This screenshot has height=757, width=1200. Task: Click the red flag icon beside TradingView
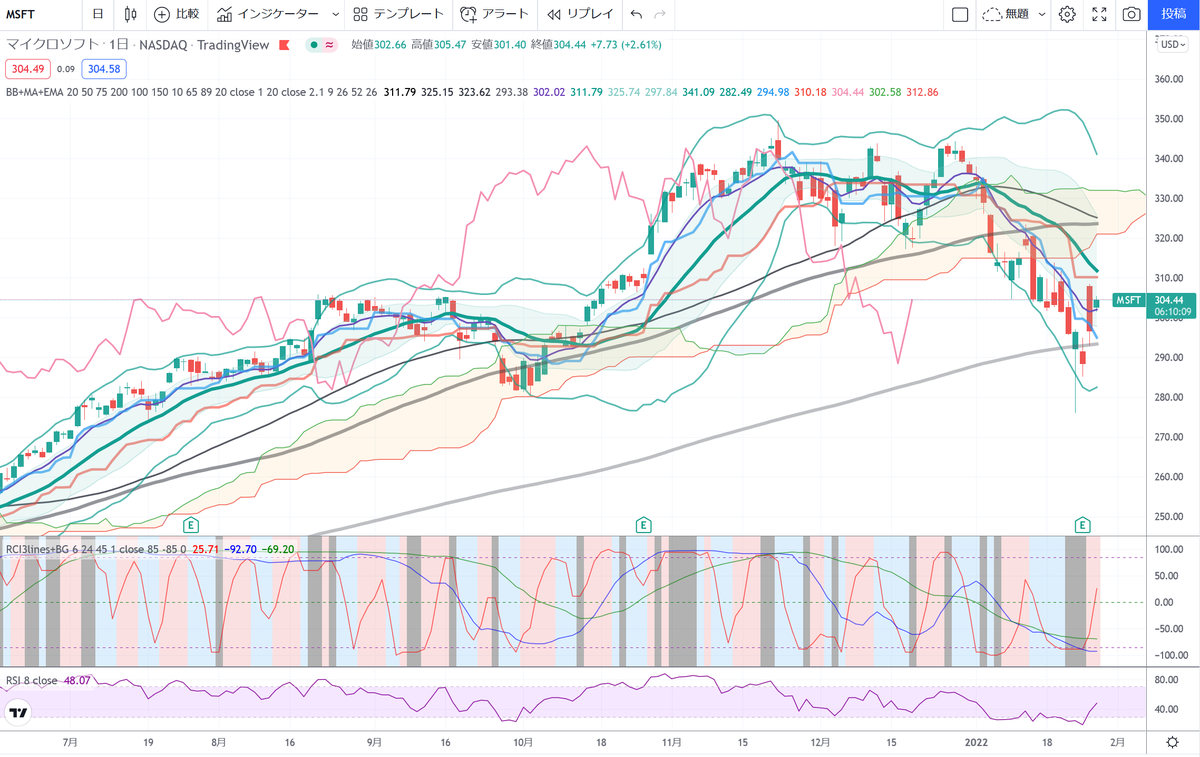285,45
